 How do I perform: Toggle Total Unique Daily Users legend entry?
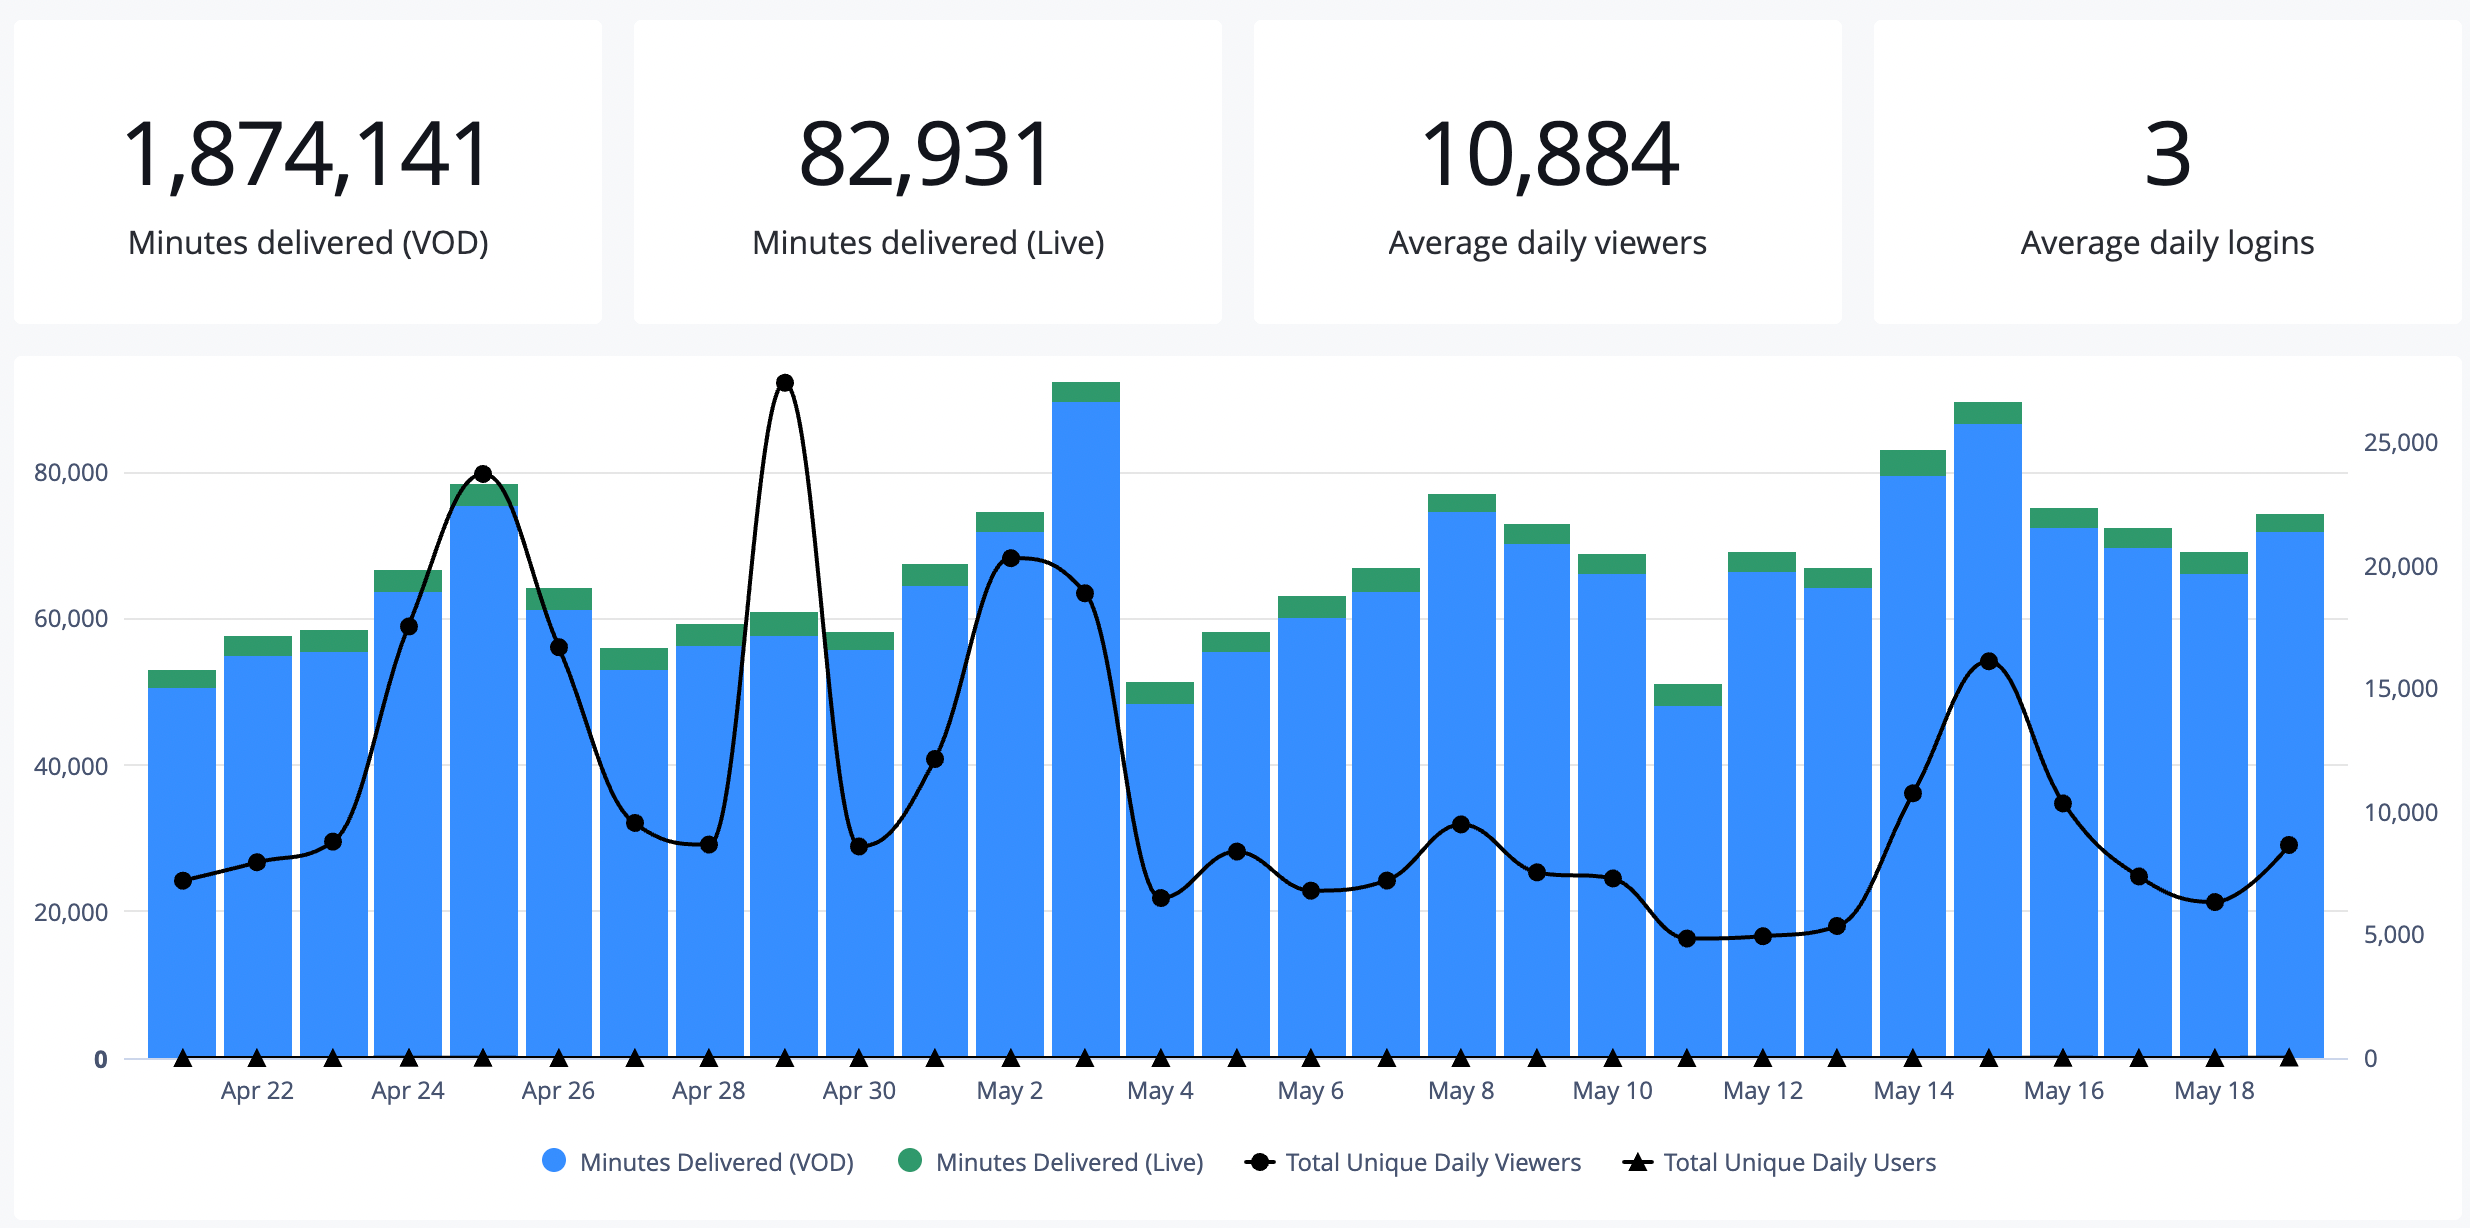pos(1798,1162)
